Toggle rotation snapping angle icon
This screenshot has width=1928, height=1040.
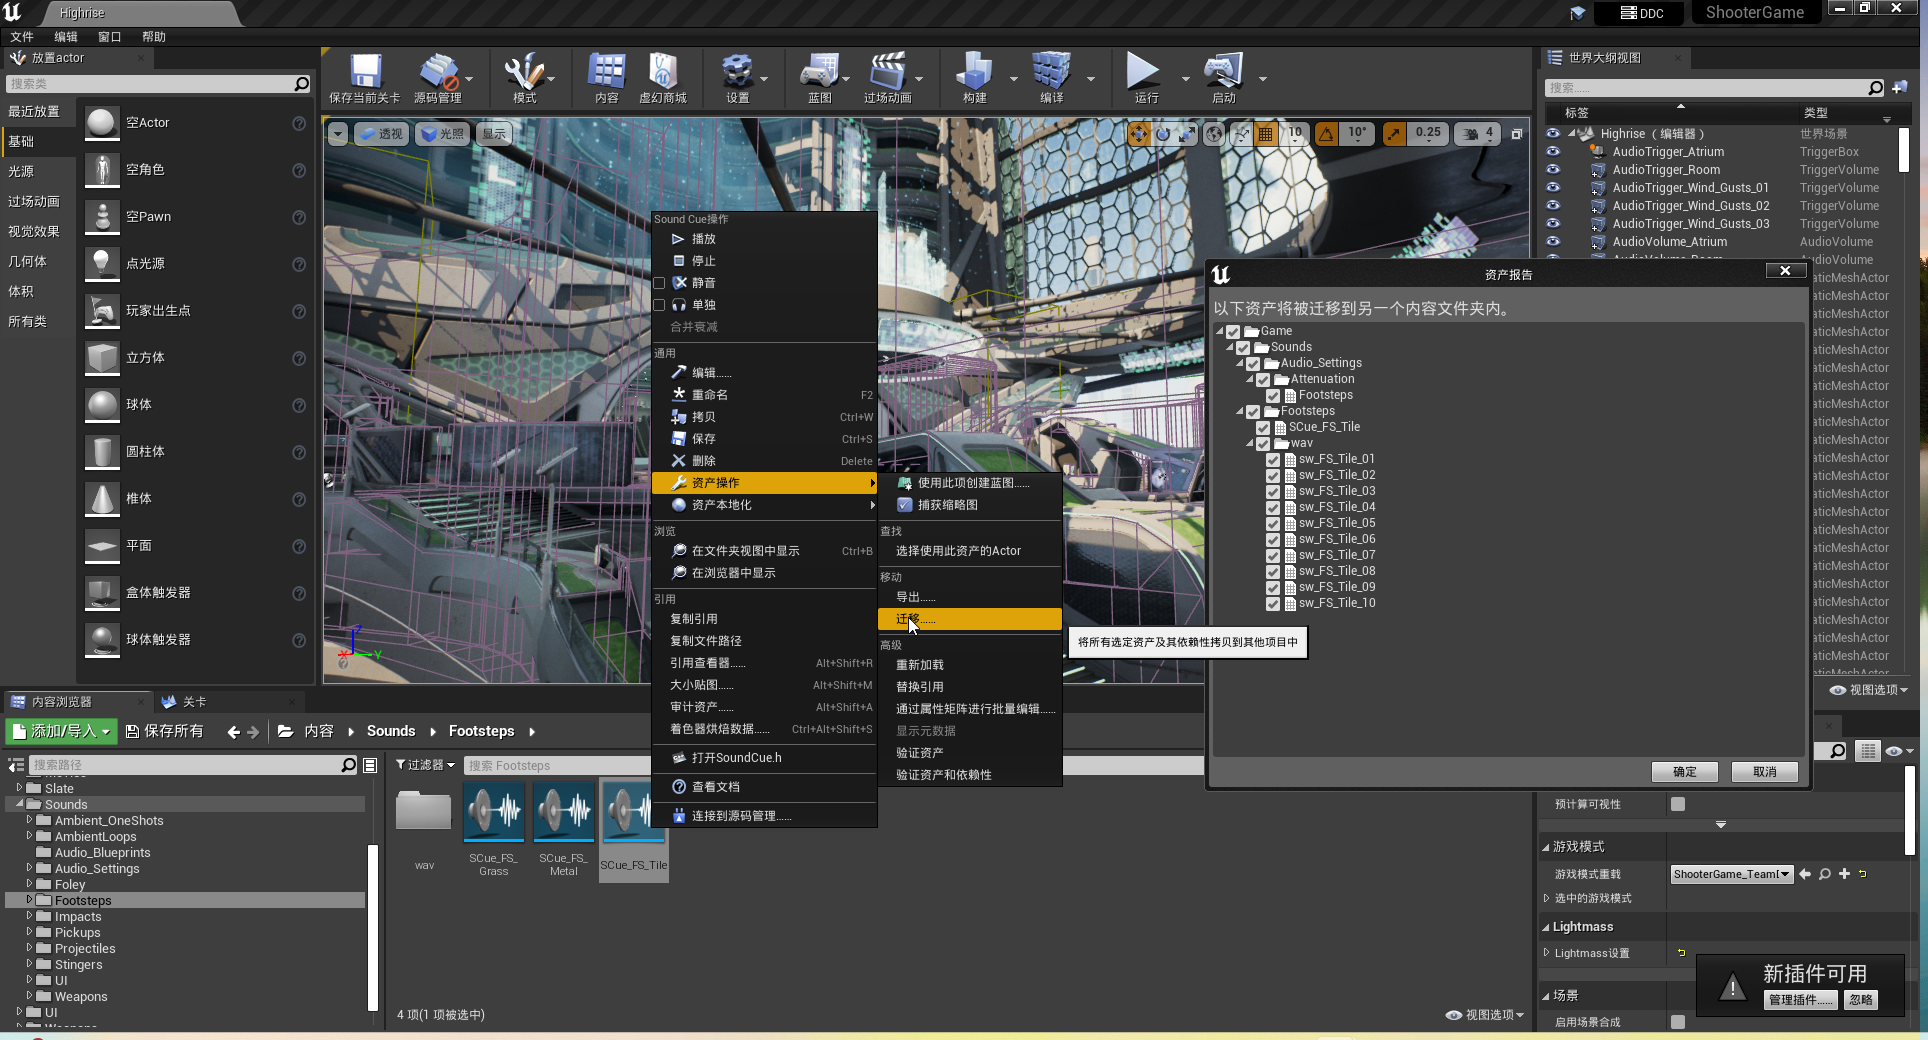(x=1327, y=134)
